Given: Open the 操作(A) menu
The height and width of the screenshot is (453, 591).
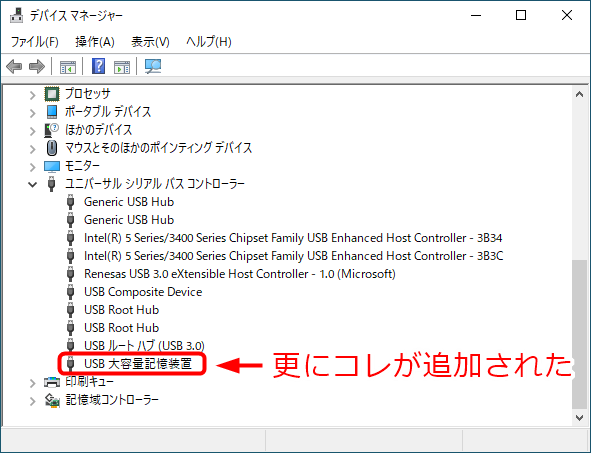Looking at the screenshot, I should click(95, 41).
